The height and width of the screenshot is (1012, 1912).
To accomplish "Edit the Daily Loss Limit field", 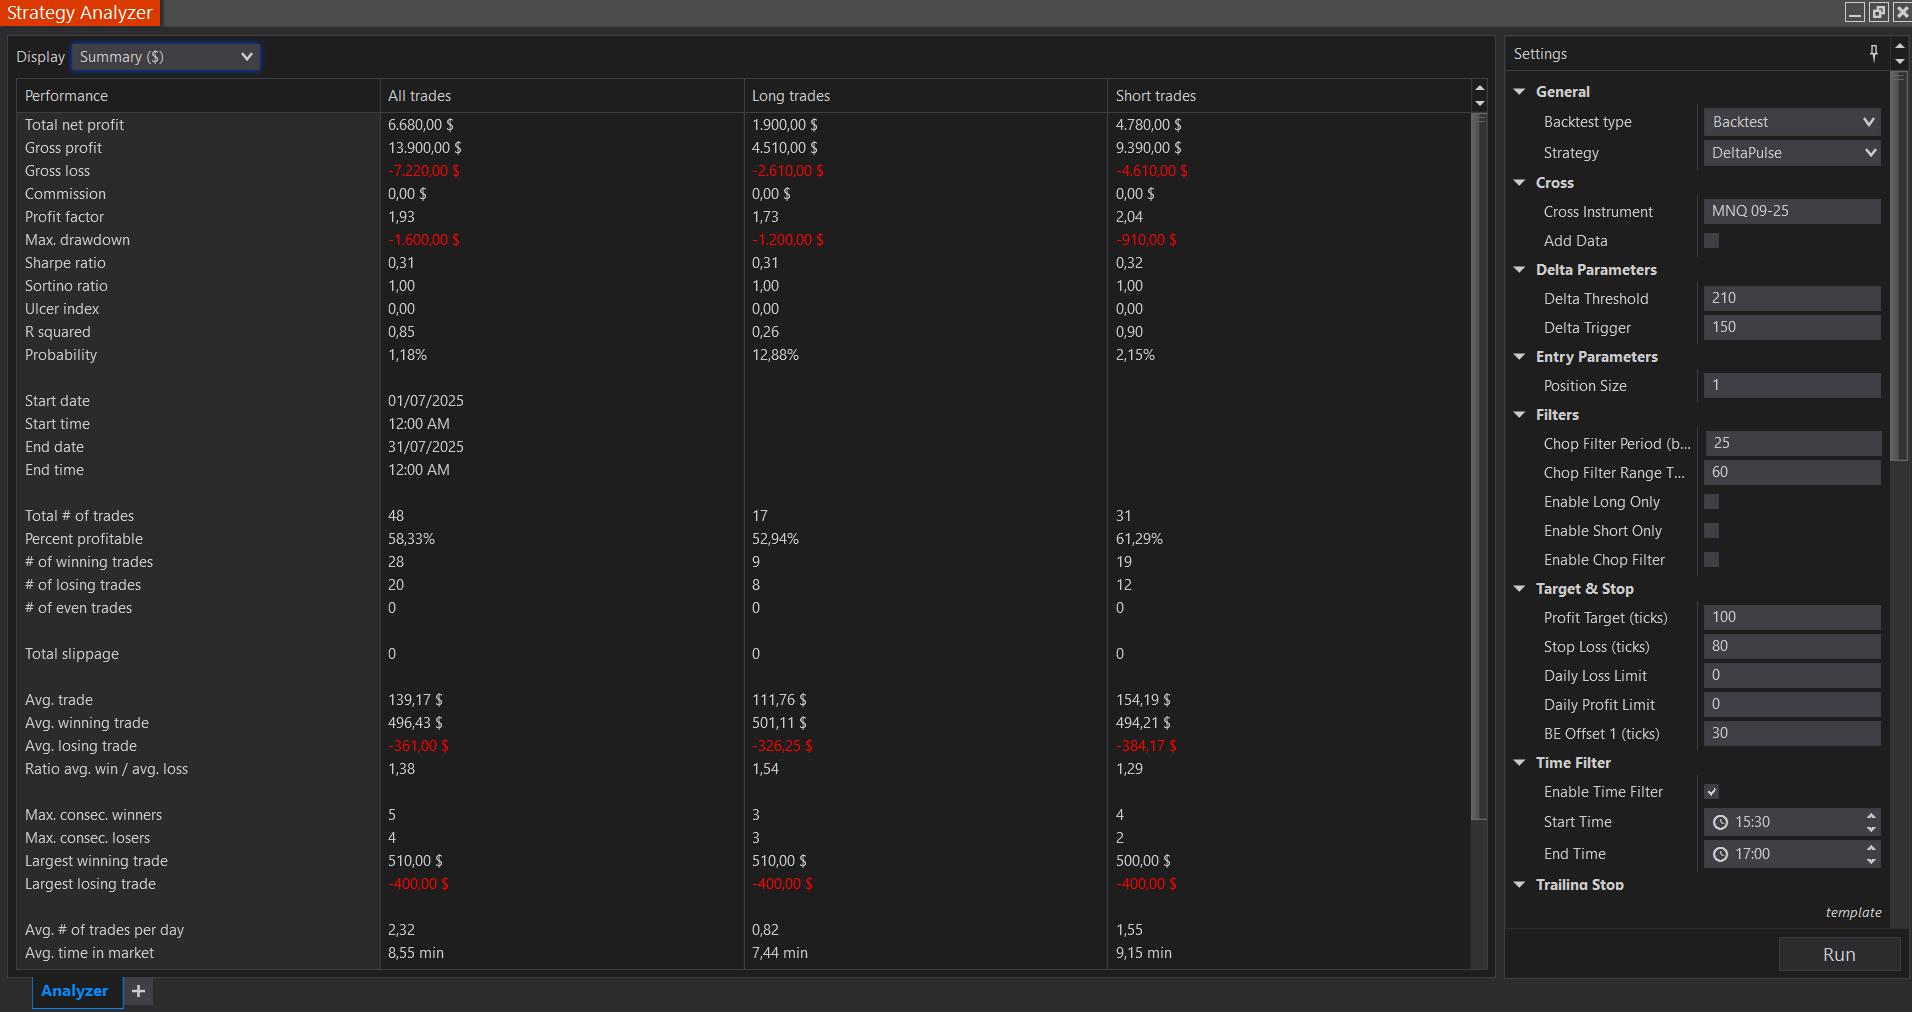I will pyautogui.click(x=1792, y=675).
